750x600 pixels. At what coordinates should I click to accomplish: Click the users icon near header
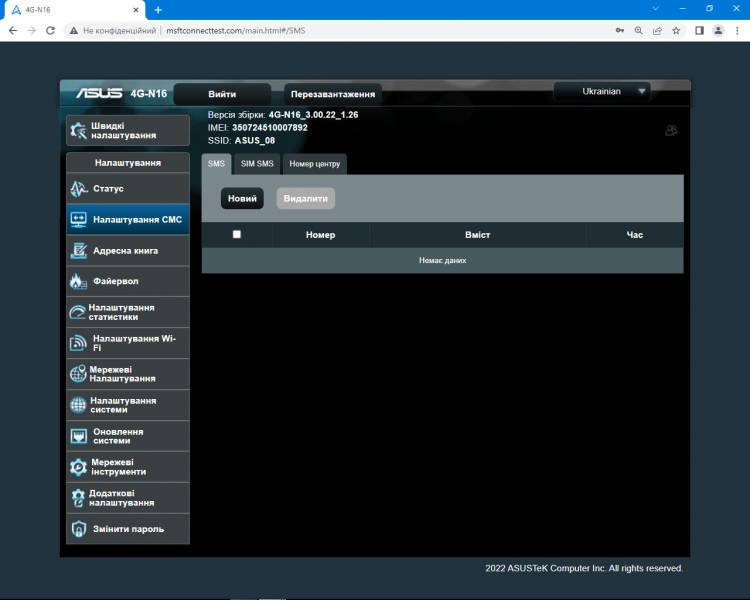(671, 130)
